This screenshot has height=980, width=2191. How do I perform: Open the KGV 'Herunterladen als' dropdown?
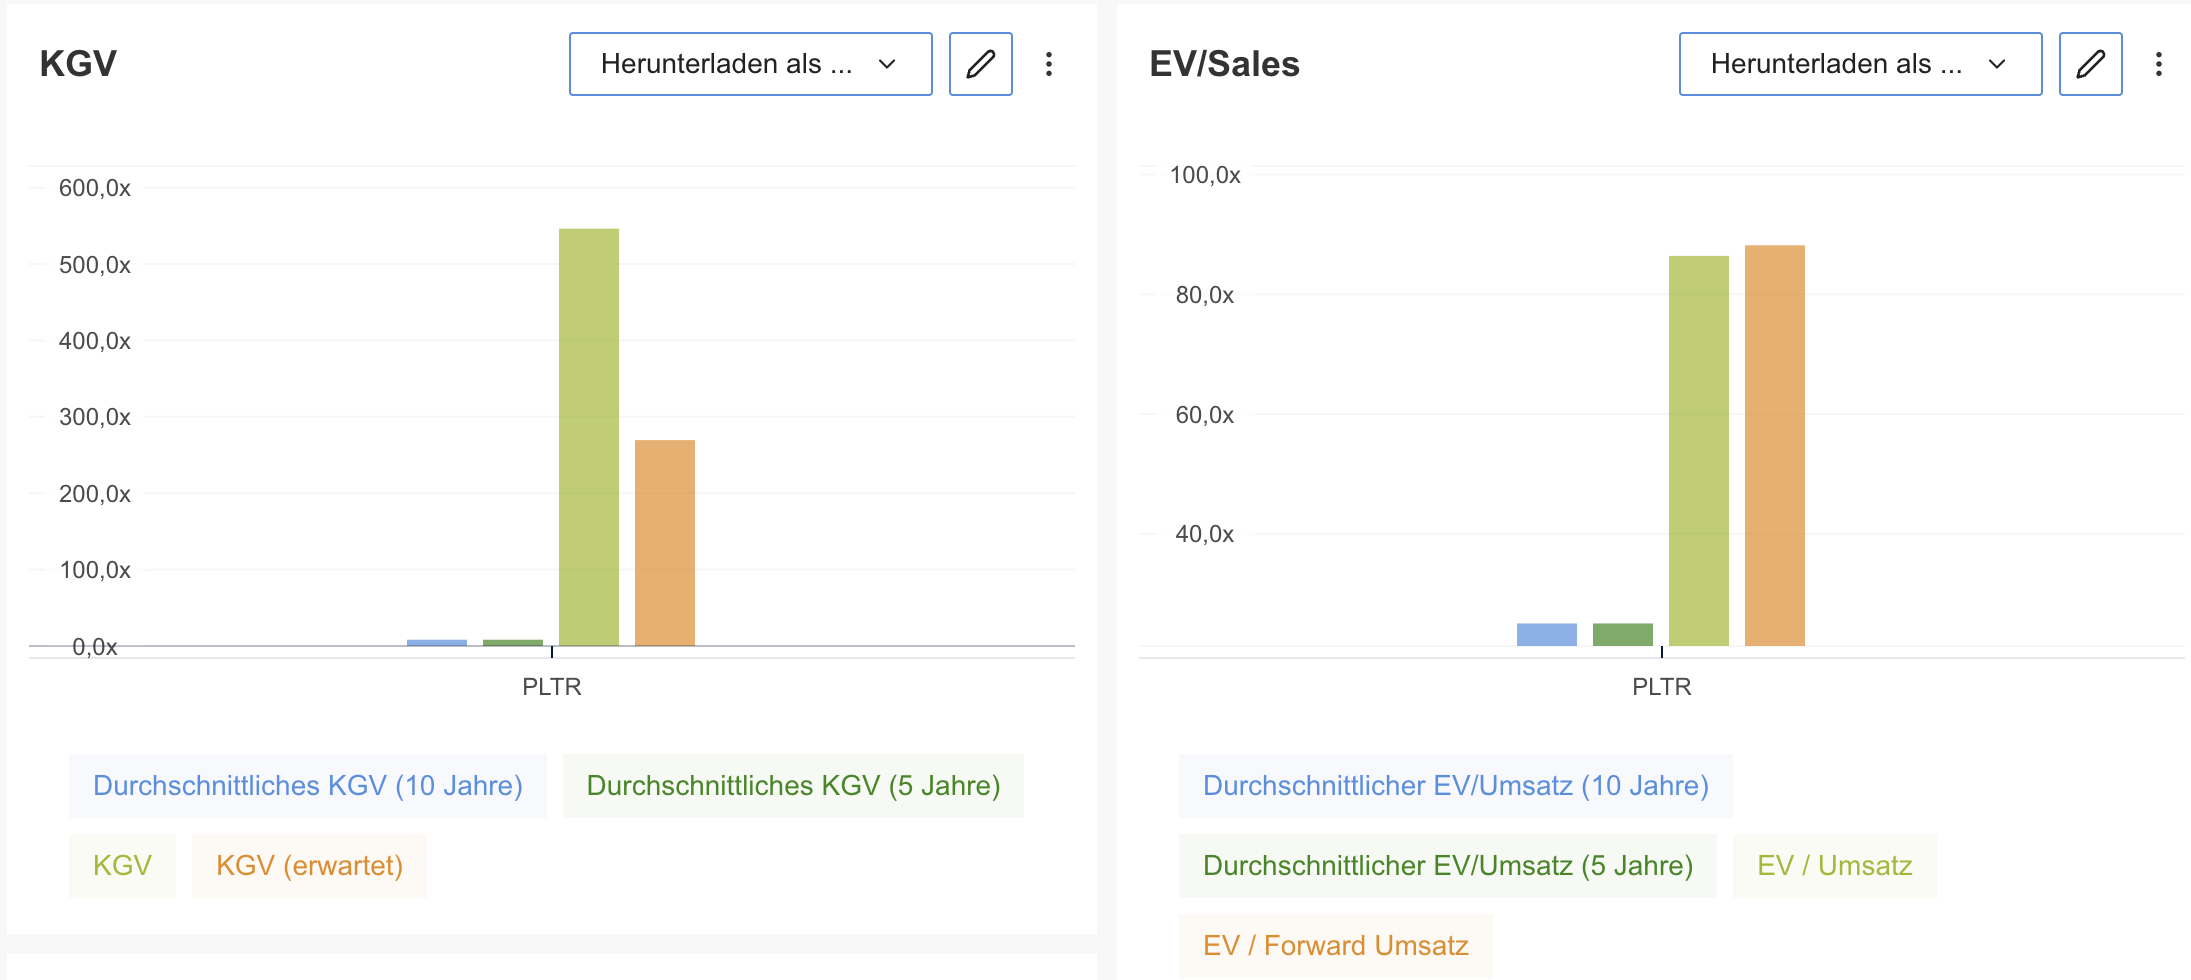(751, 64)
